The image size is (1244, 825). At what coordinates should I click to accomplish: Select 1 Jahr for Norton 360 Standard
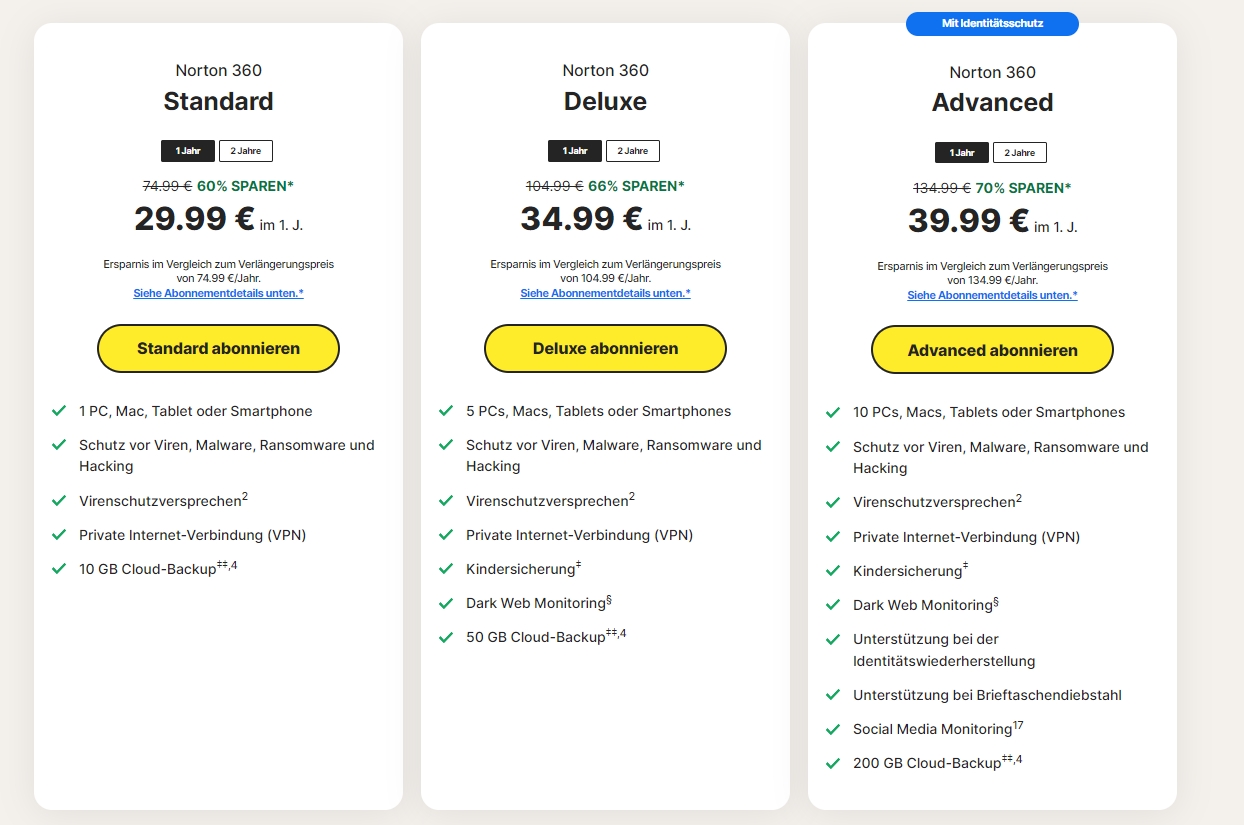pyautogui.click(x=188, y=151)
